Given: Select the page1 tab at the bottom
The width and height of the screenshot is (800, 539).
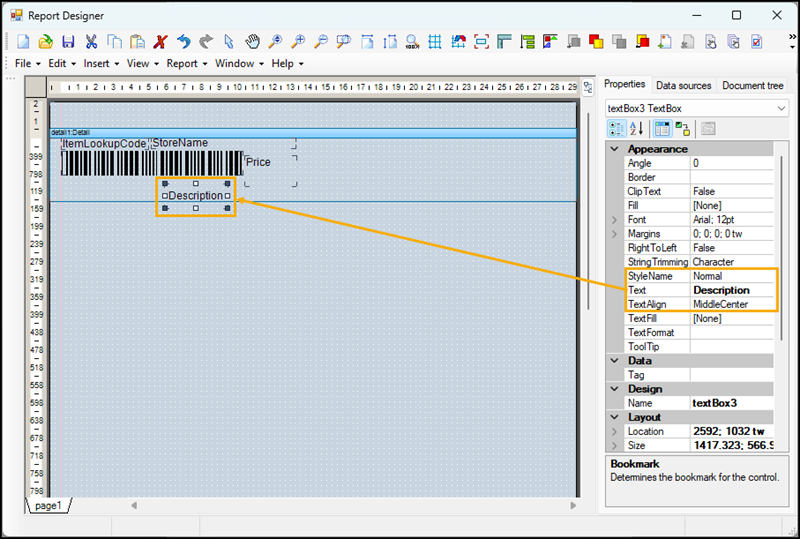Looking at the screenshot, I should coord(48,505).
